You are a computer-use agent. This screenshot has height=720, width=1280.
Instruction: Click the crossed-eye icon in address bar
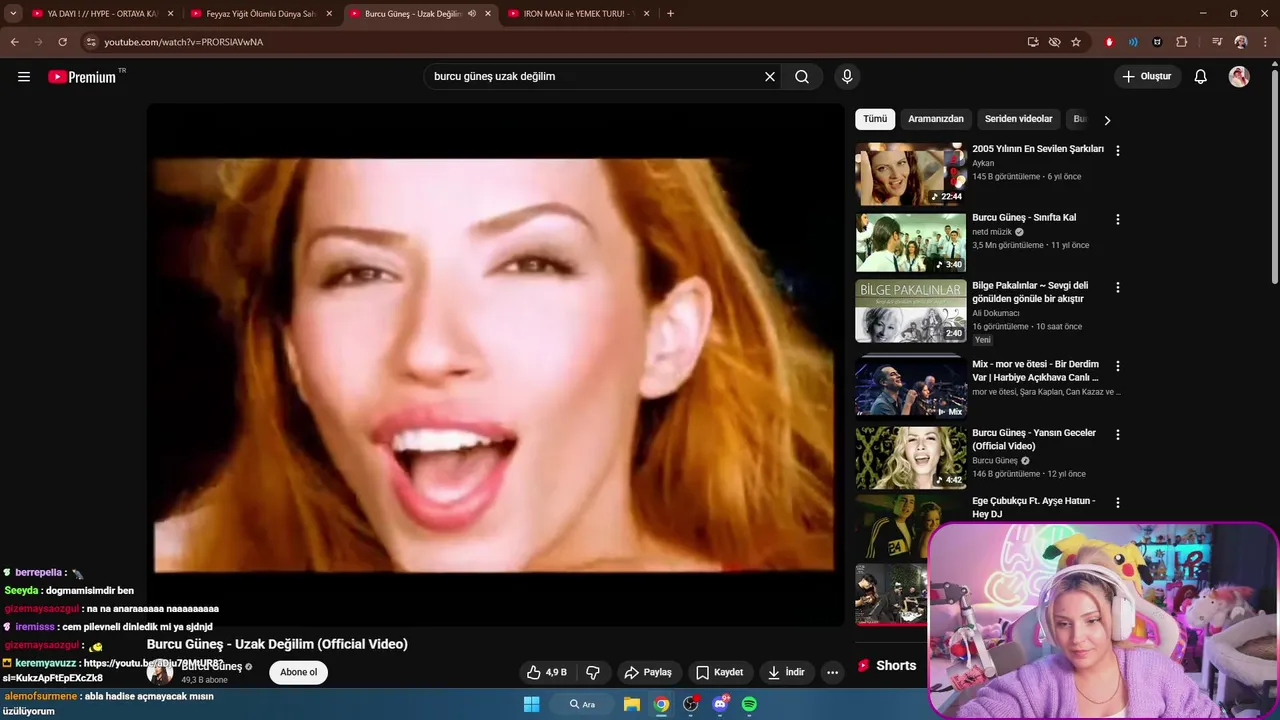[1054, 42]
